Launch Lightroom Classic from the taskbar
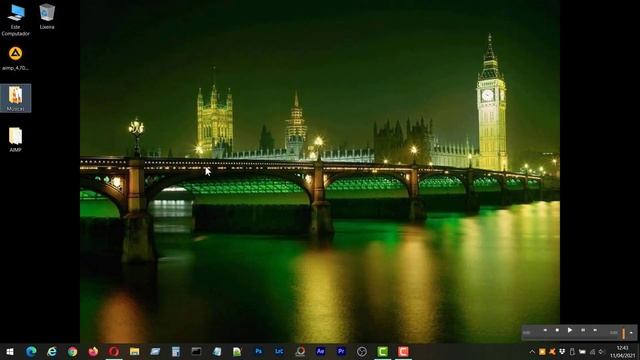The width and height of the screenshot is (640, 360). tap(279, 351)
